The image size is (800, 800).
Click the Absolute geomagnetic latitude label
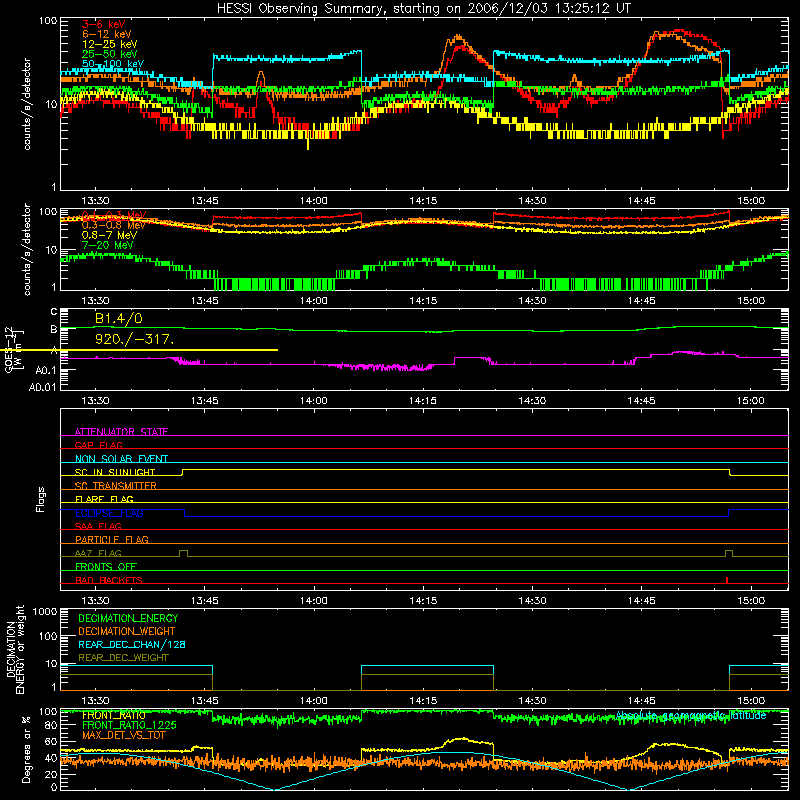(691, 716)
